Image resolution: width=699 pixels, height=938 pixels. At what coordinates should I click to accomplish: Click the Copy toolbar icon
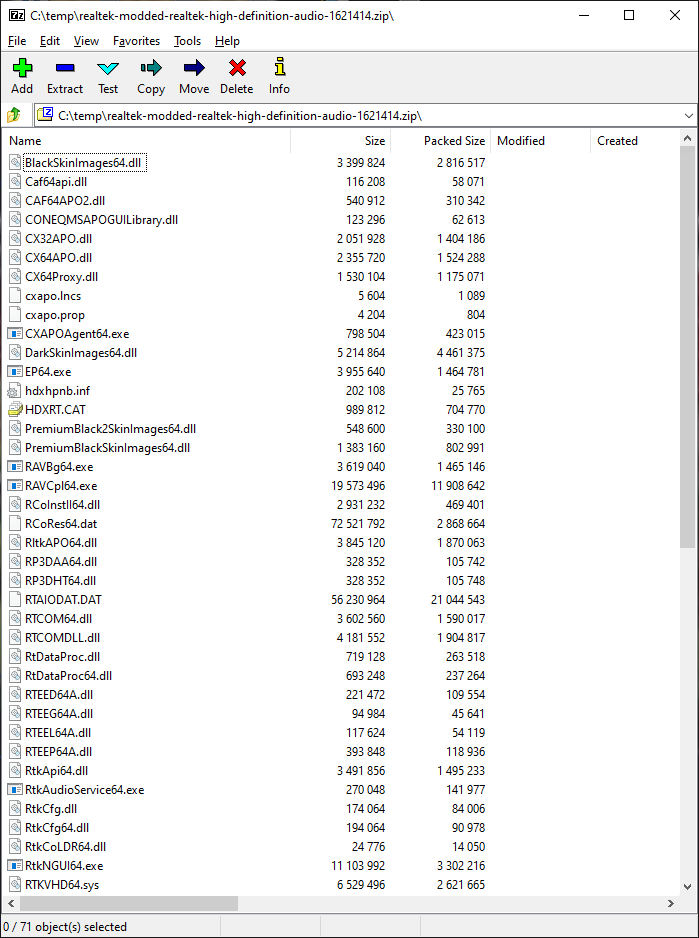point(151,69)
